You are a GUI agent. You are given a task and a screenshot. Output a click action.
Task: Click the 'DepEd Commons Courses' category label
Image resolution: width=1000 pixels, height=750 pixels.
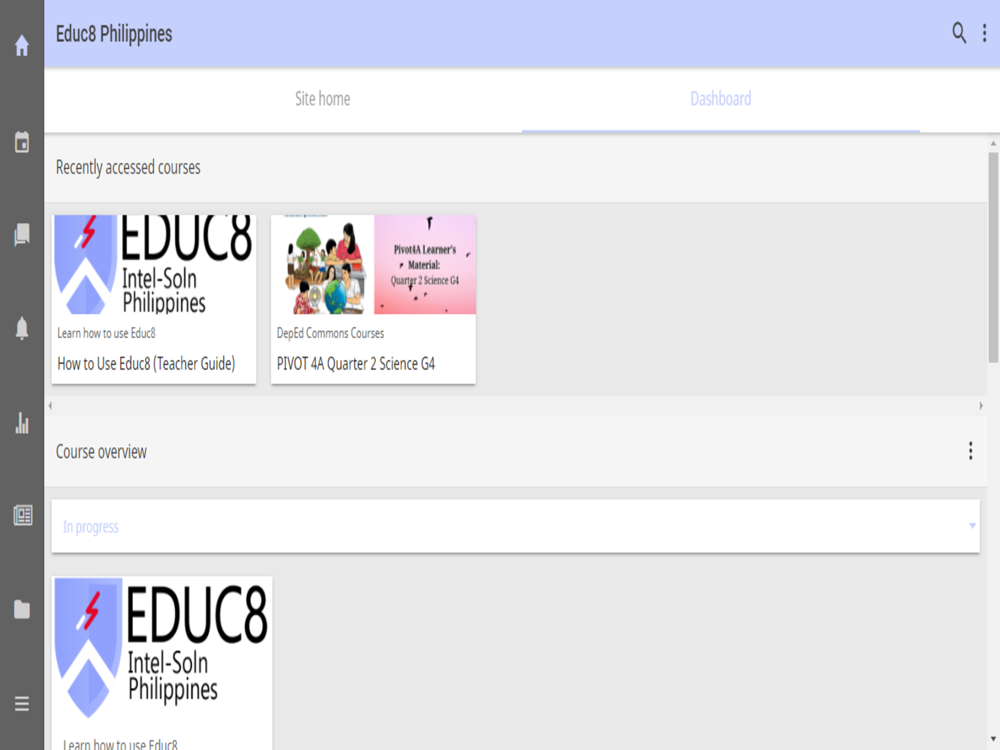(330, 333)
